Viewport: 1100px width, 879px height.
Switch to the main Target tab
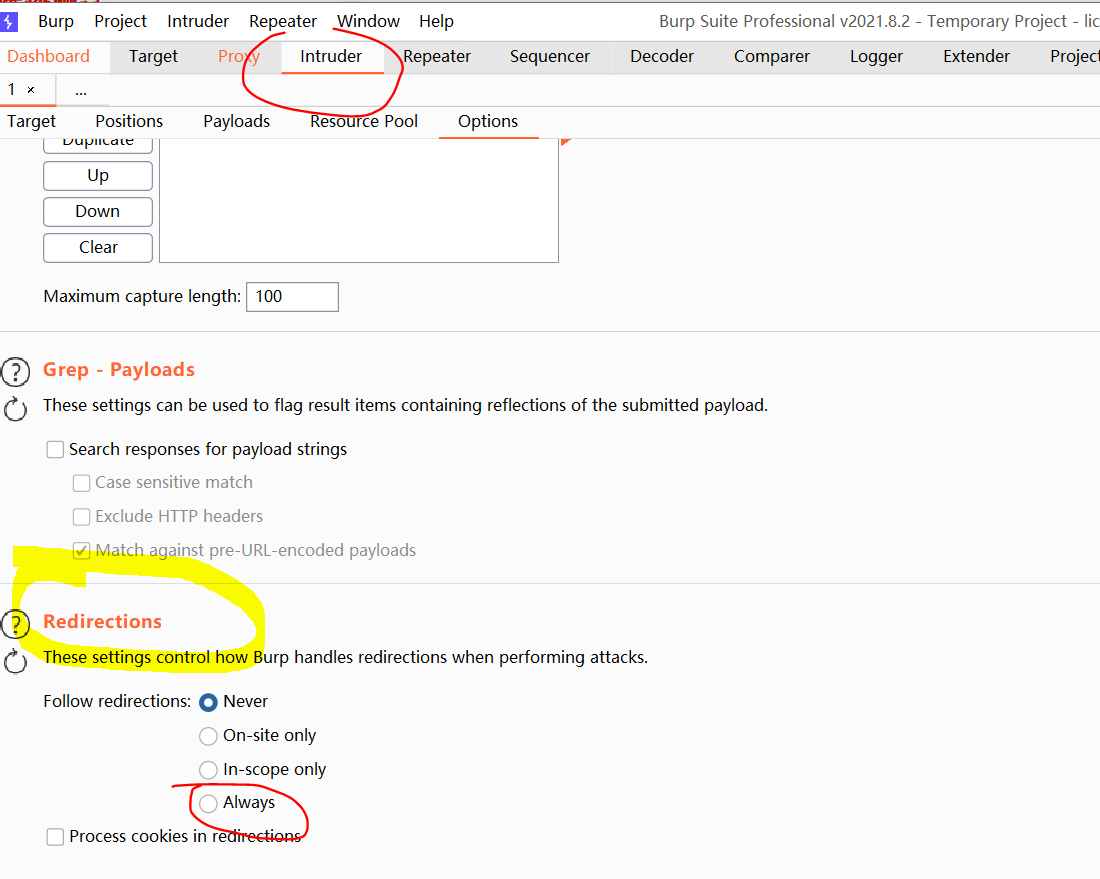(154, 56)
